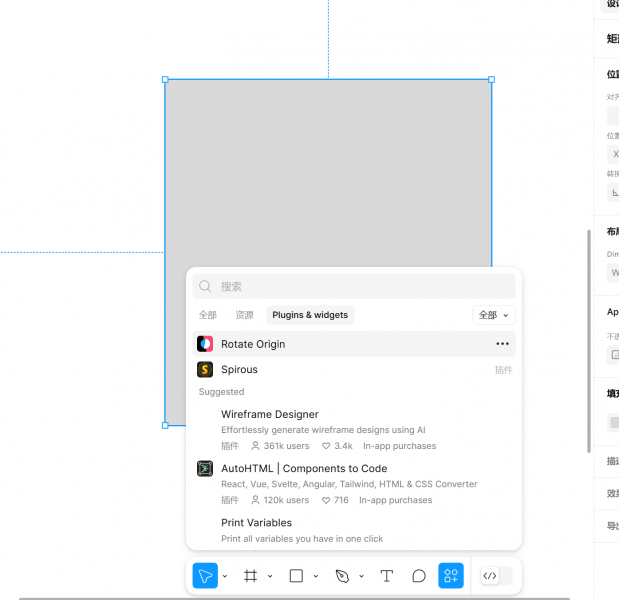Open the Pen tool options chevron
619x600 pixels.
361,576
